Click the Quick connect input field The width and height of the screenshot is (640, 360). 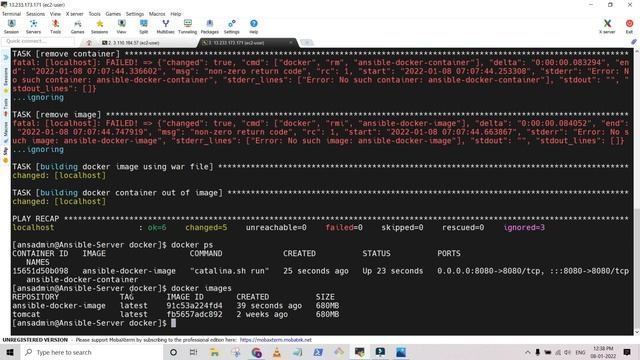(x=38, y=41)
